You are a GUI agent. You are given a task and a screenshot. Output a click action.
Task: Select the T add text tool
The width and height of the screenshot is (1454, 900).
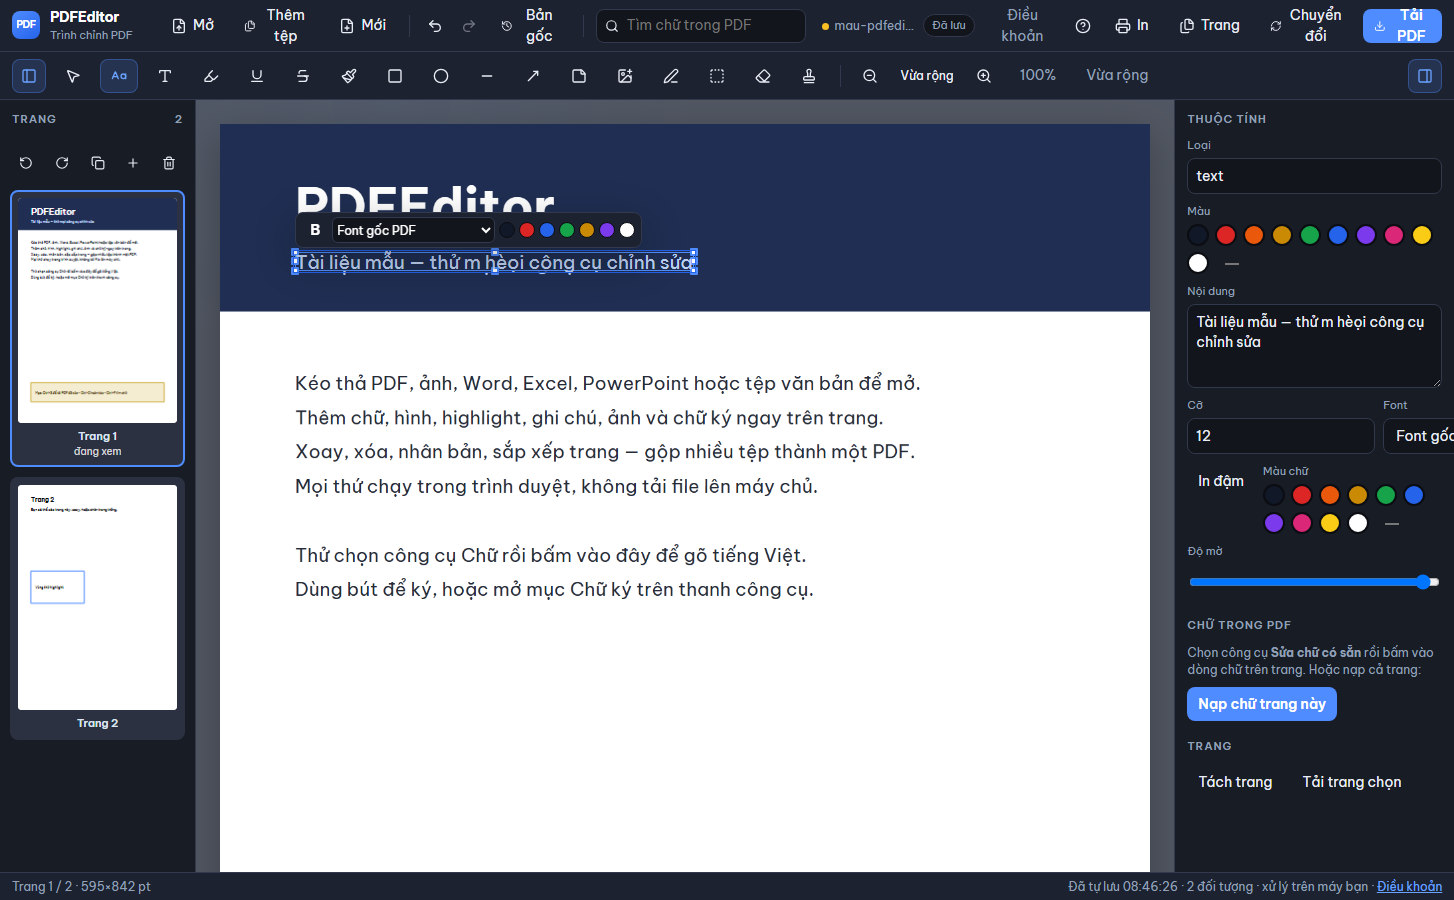[x=165, y=76]
